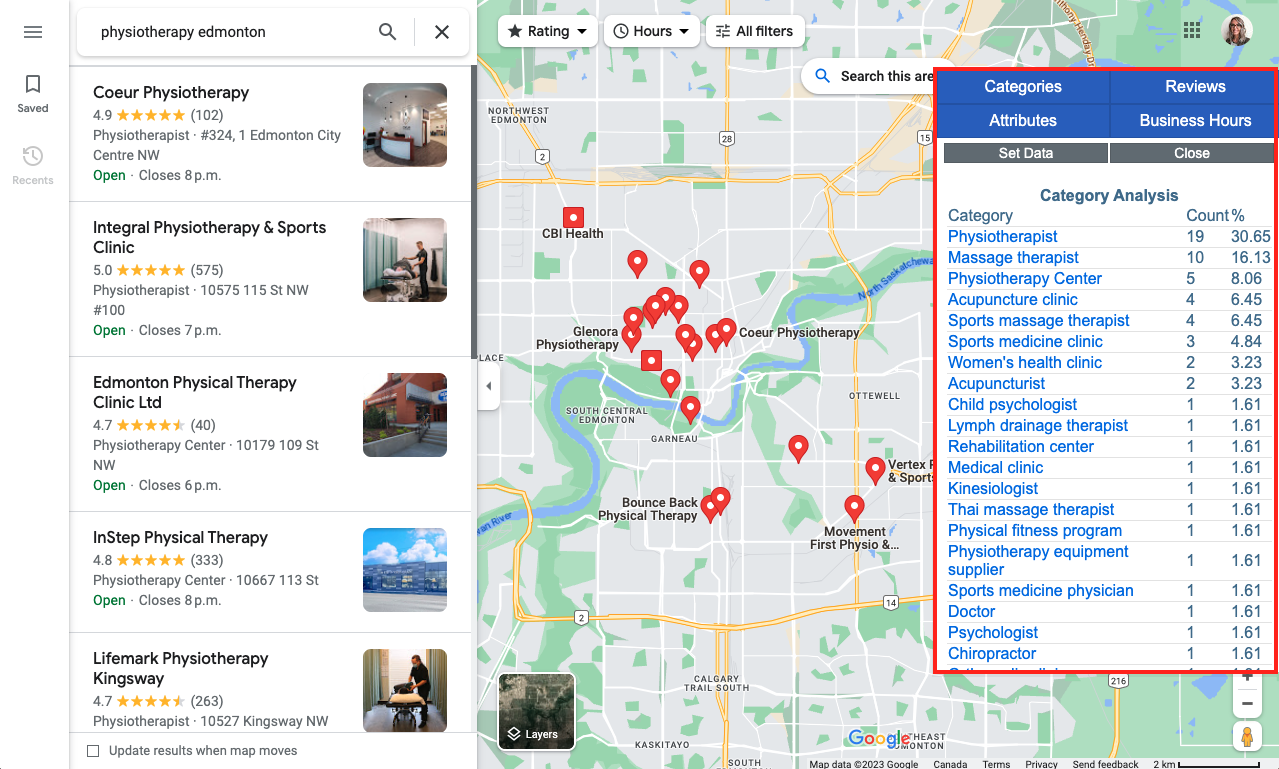Zoom out the map with minus button

[x=1246, y=703]
